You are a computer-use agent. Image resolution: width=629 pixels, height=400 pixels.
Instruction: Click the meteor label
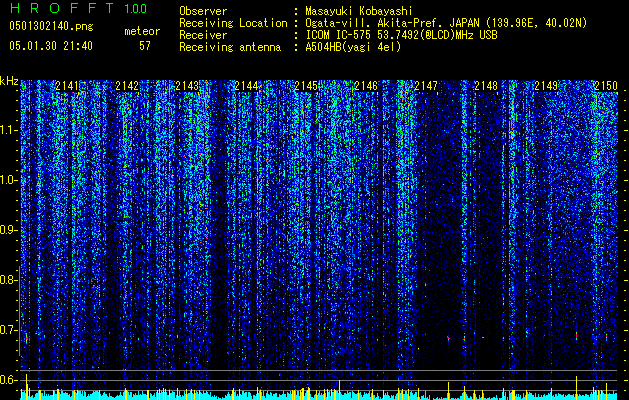[x=142, y=31]
